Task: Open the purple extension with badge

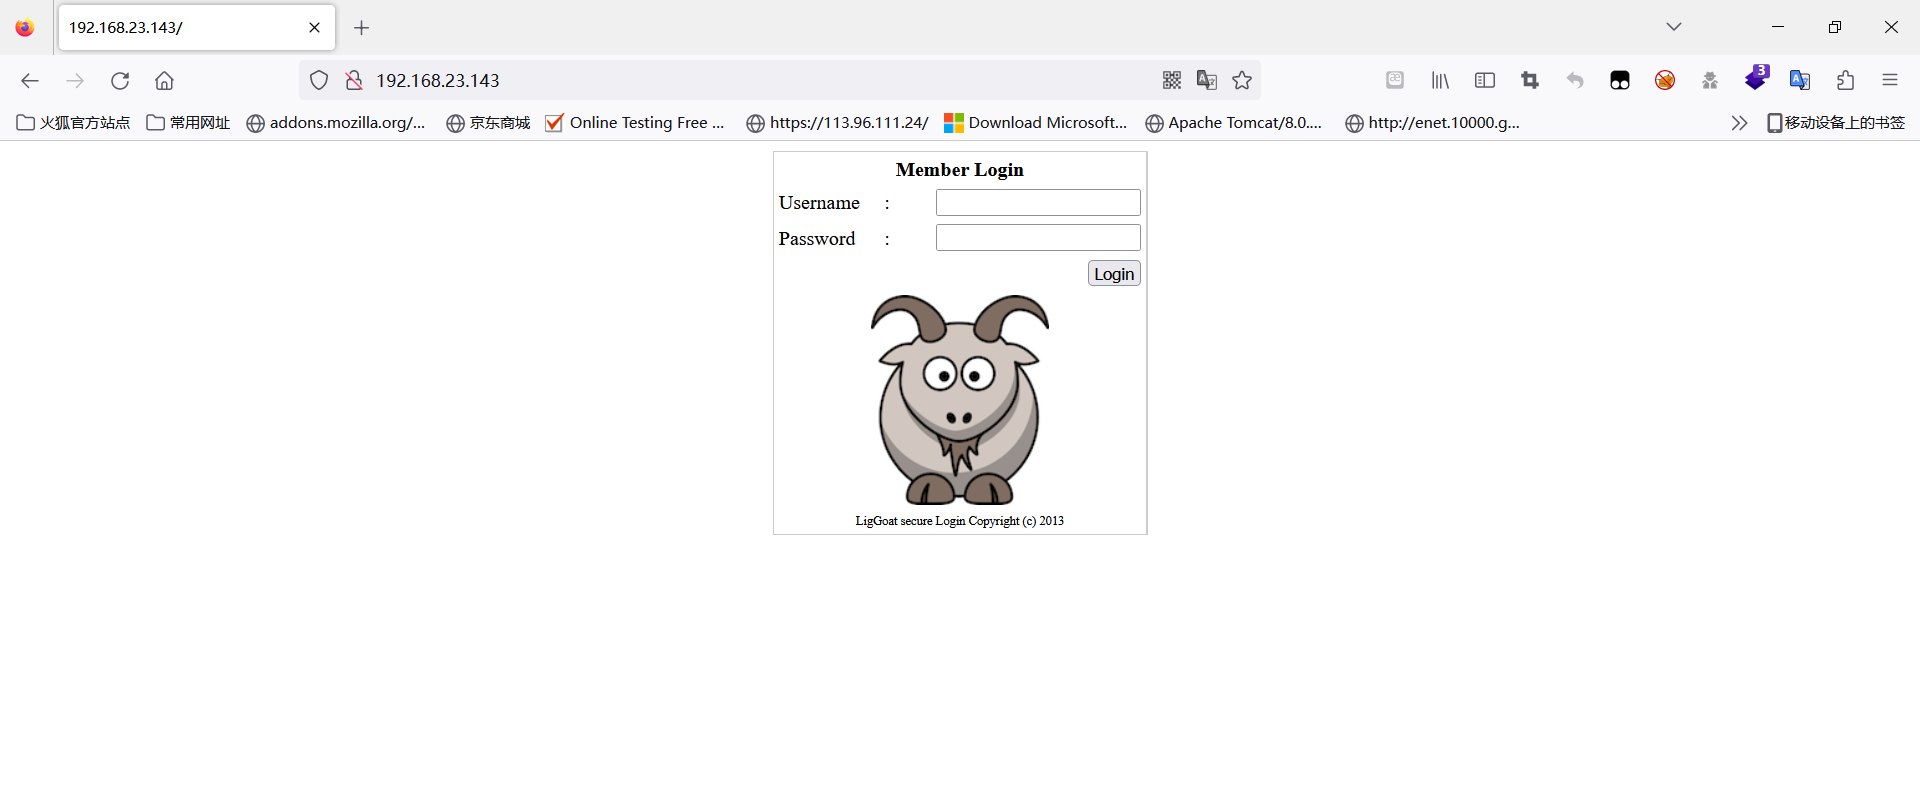Action: pos(1757,78)
